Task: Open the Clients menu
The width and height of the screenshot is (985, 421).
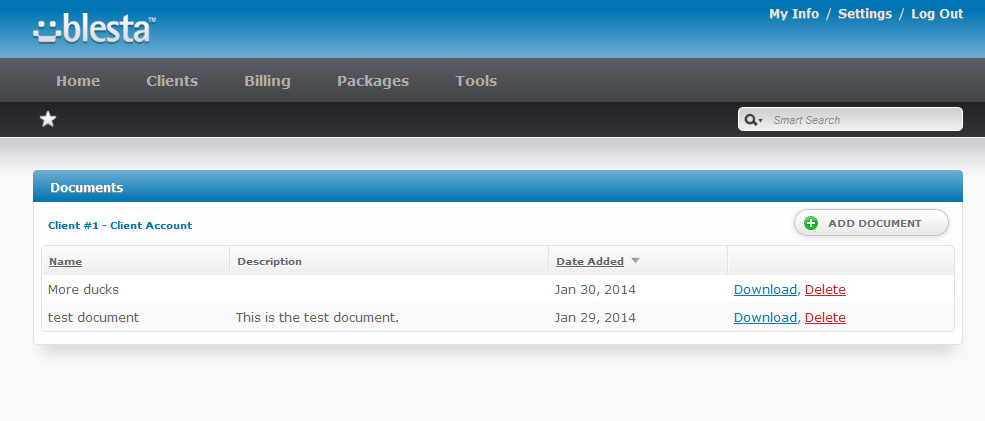Action: 172,80
